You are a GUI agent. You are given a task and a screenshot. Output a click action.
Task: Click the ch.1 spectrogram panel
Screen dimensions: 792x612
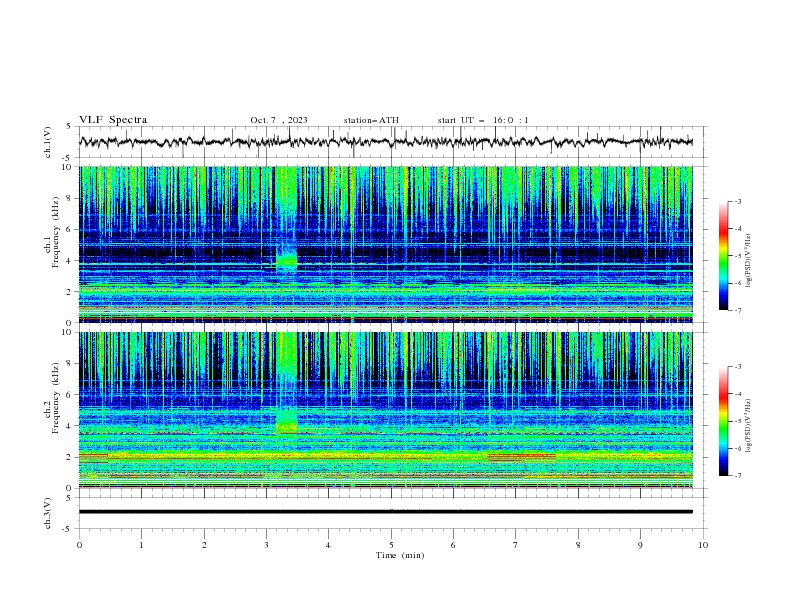click(x=385, y=244)
